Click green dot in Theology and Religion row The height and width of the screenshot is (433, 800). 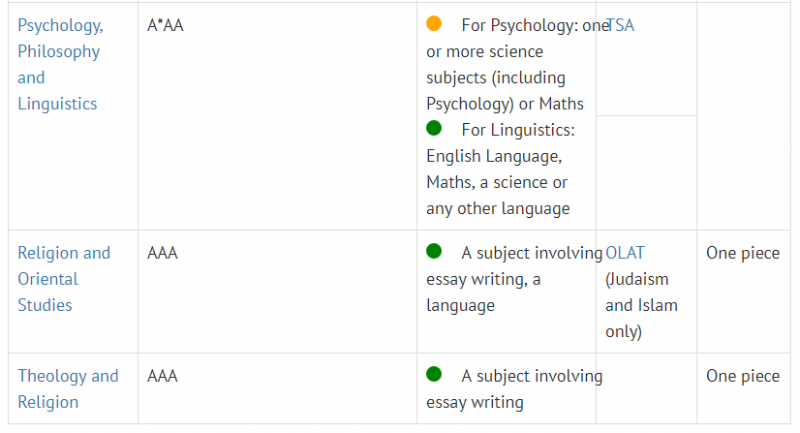coord(434,374)
